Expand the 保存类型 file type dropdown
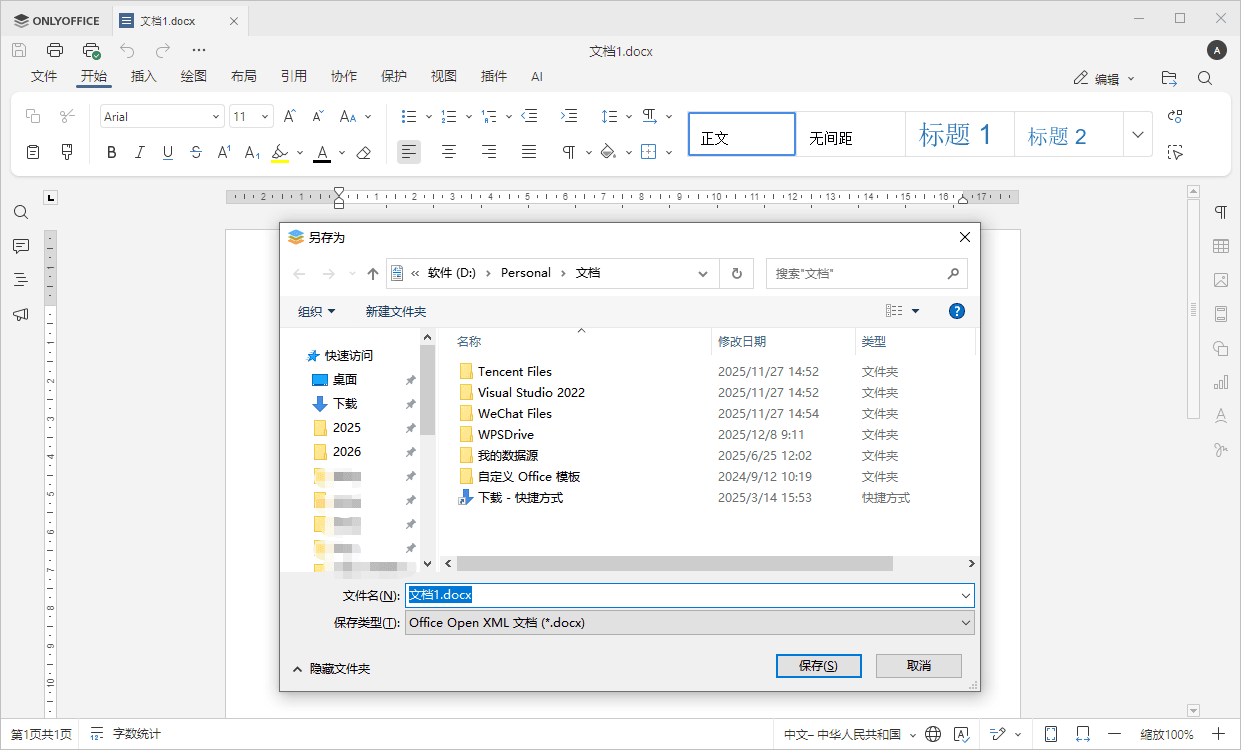 point(965,622)
